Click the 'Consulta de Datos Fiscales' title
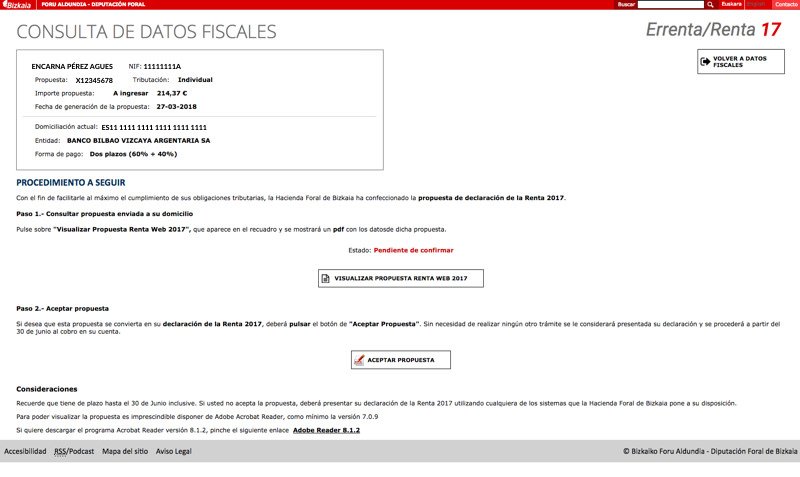This screenshot has width=800, height=477. coord(146,32)
